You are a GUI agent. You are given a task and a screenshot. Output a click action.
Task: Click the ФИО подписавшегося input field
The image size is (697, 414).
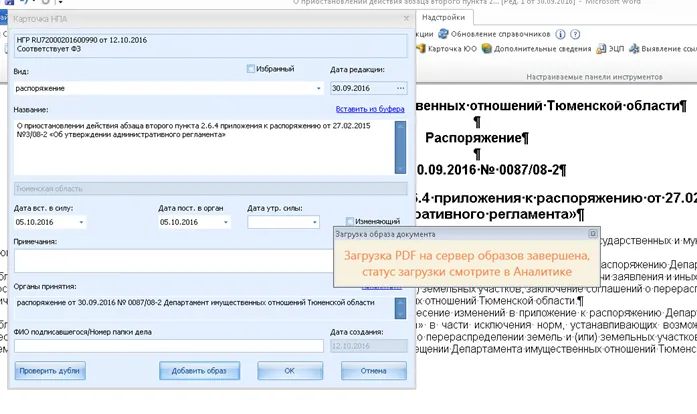pos(169,346)
